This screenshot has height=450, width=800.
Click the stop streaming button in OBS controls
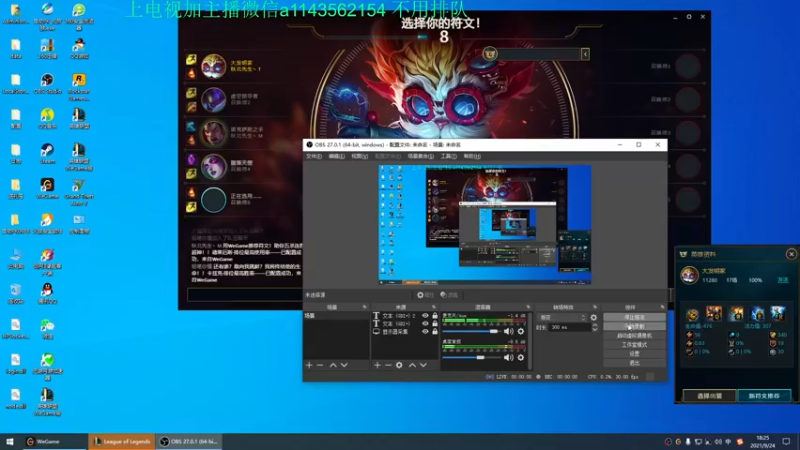(634, 317)
